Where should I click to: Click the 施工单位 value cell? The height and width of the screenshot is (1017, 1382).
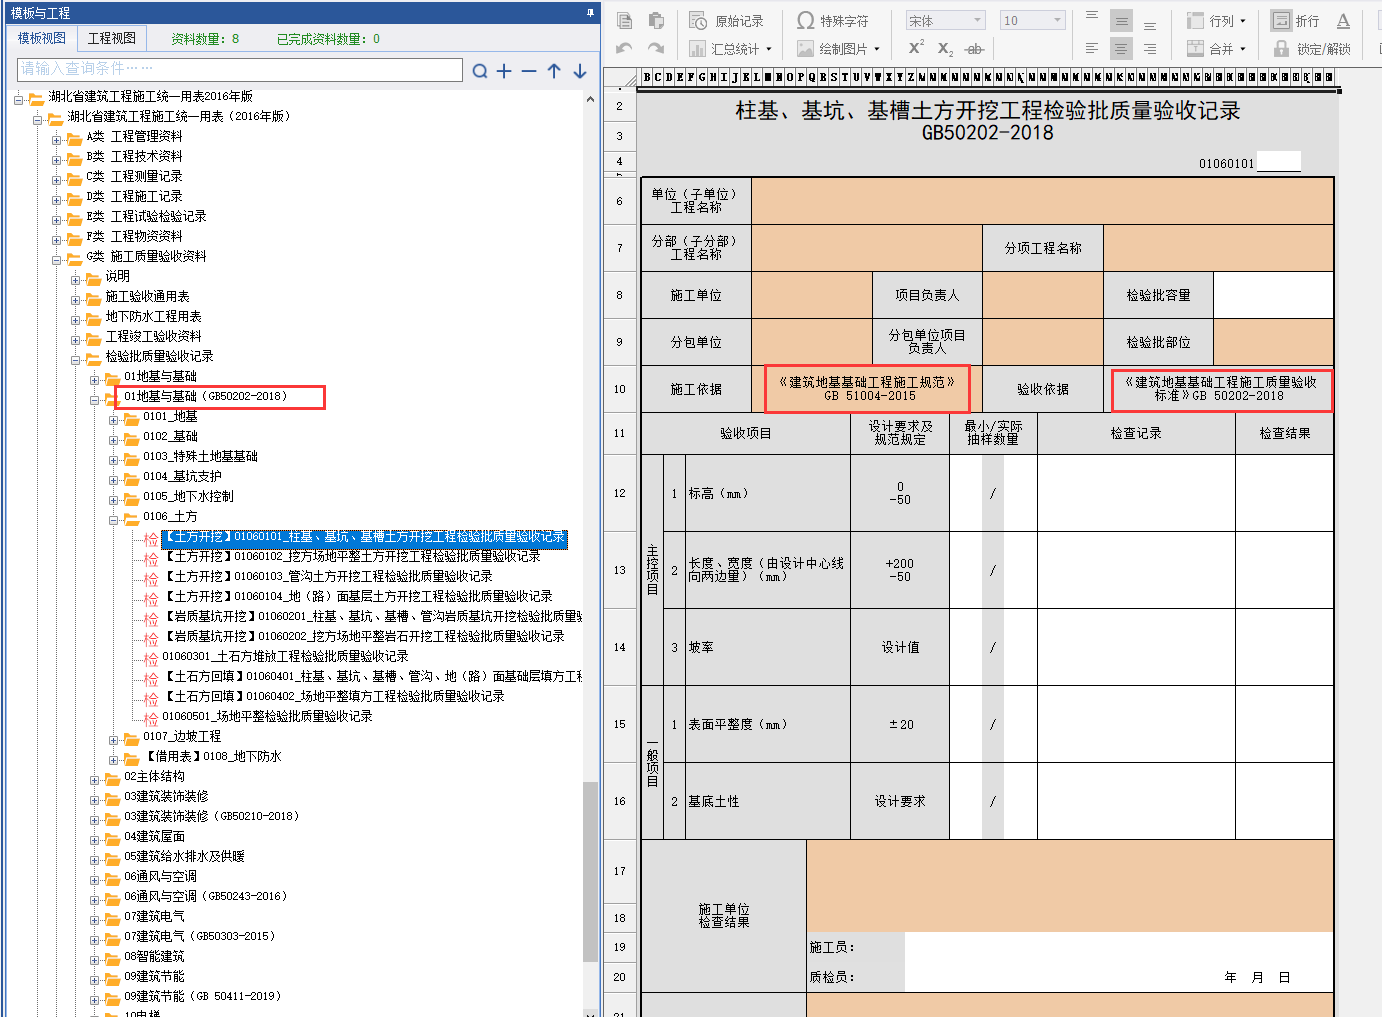coord(811,295)
